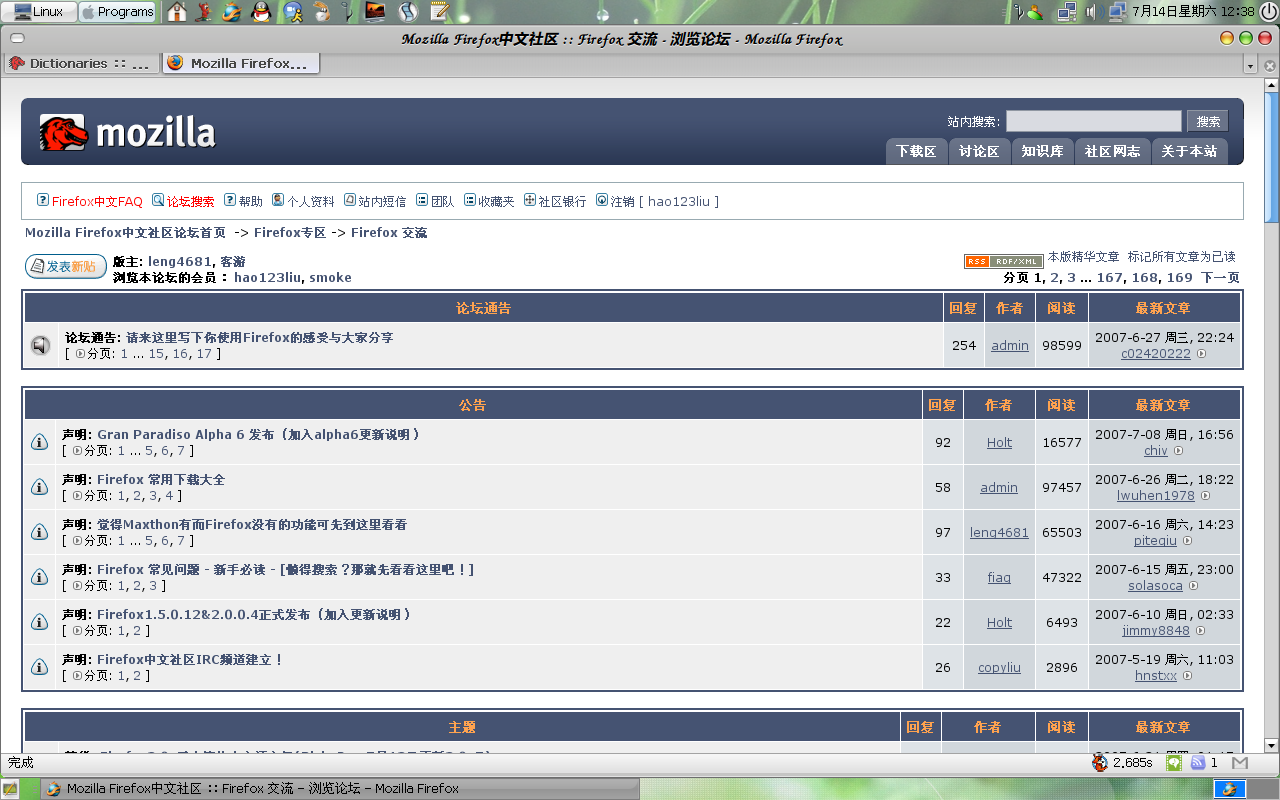Open the 论坛搜索 link
The width and height of the screenshot is (1280, 800).
pos(190,201)
